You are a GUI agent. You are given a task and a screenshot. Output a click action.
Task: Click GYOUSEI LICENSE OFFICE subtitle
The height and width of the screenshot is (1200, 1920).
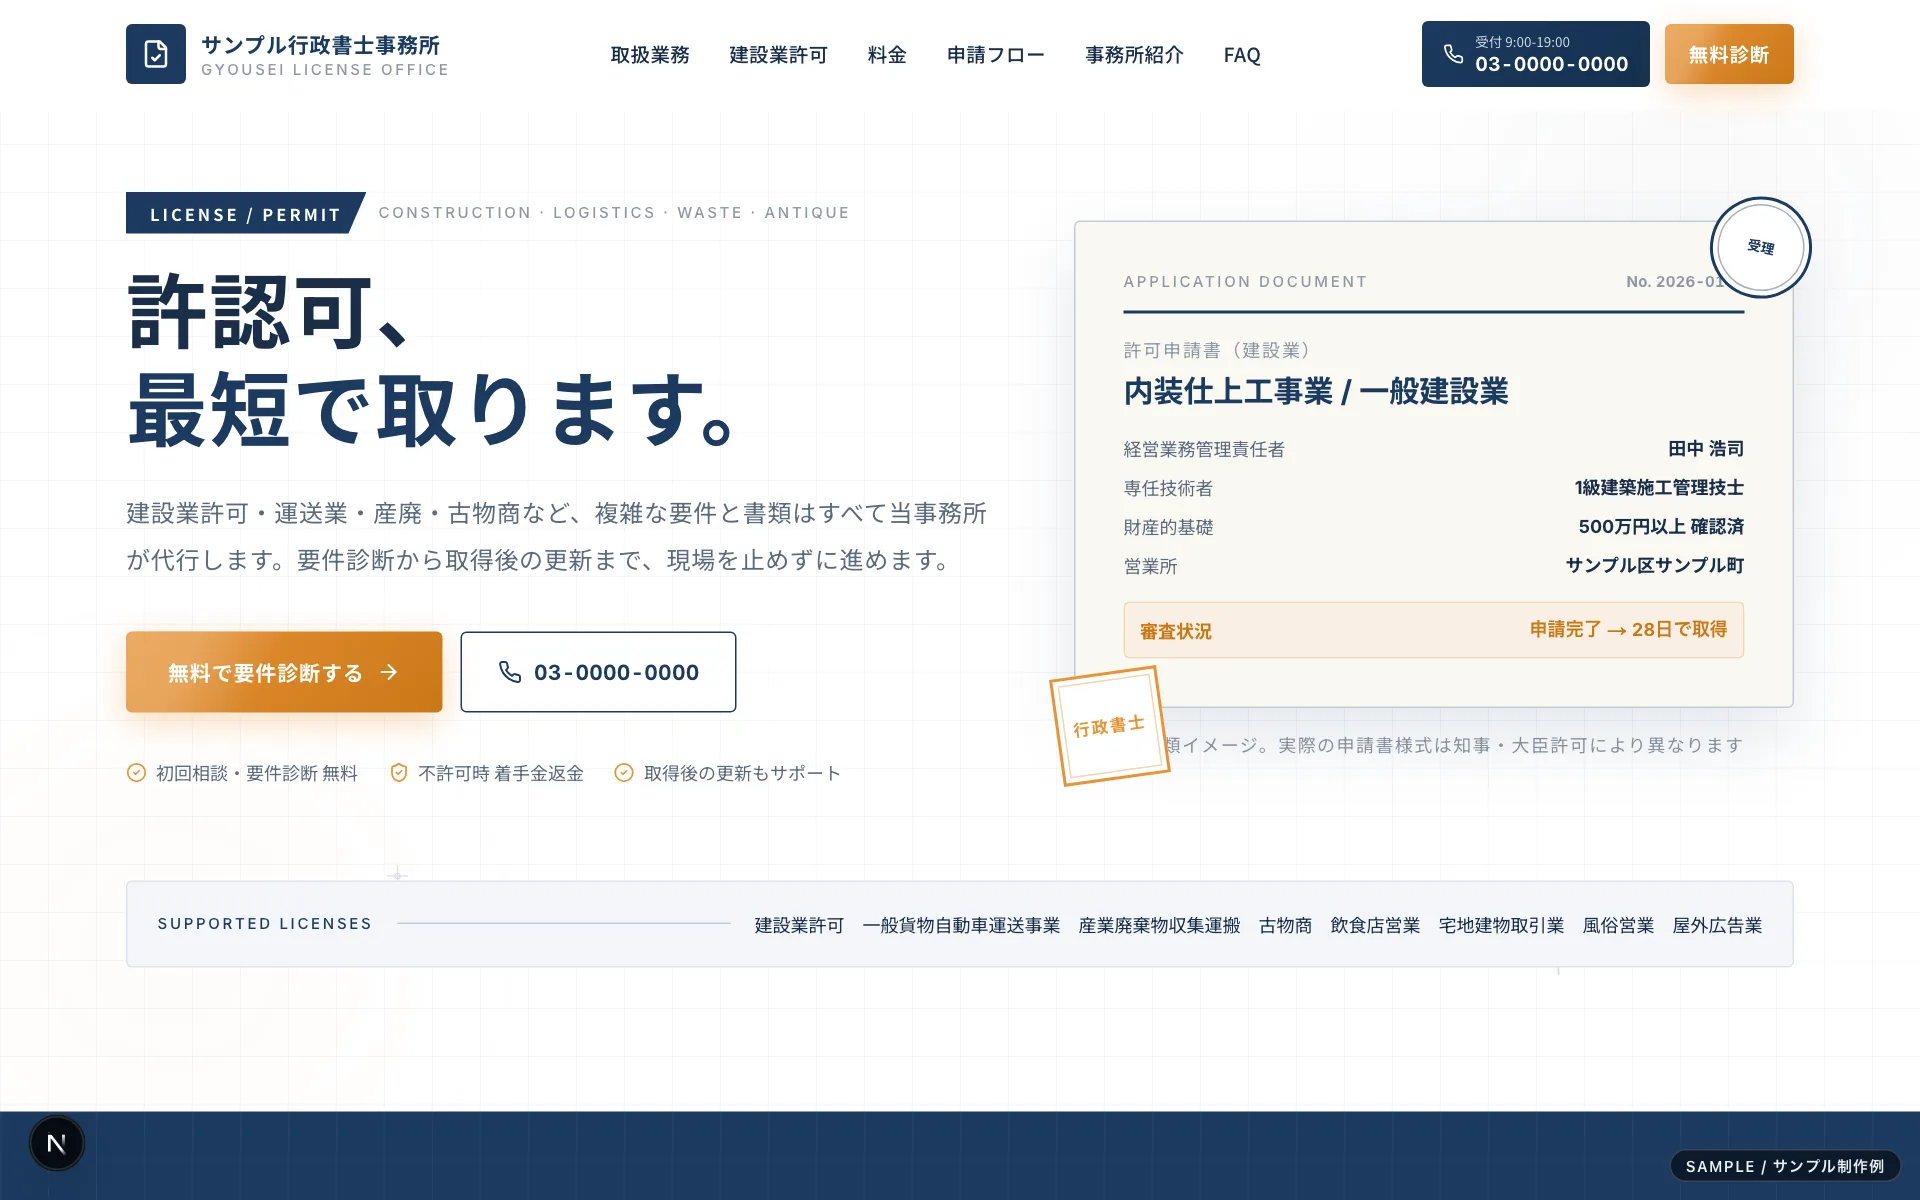pyautogui.click(x=325, y=70)
